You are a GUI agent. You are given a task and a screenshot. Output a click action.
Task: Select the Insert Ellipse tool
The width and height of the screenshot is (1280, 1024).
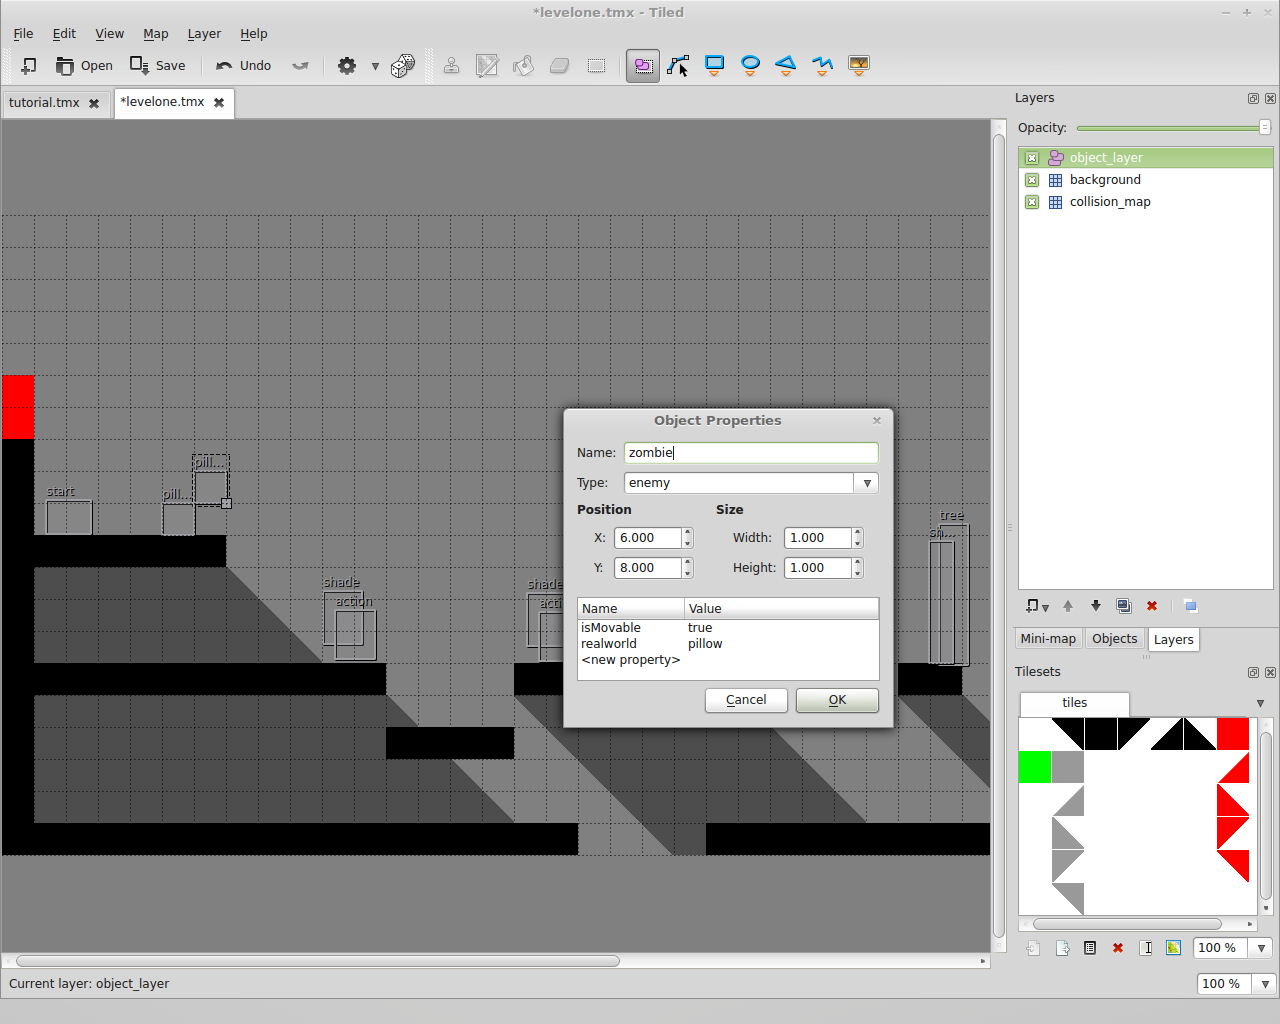(x=751, y=66)
